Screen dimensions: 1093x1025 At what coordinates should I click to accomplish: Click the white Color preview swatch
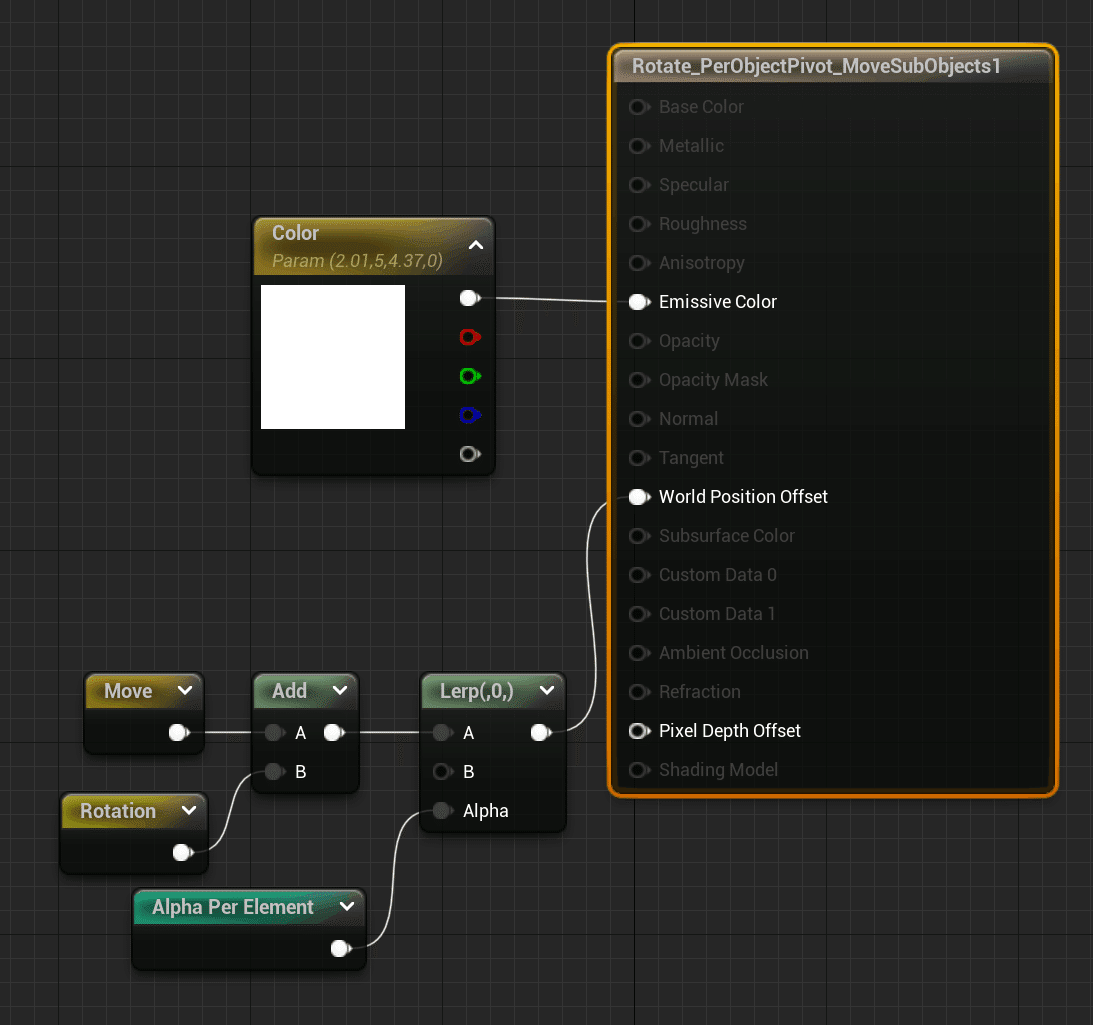point(333,357)
